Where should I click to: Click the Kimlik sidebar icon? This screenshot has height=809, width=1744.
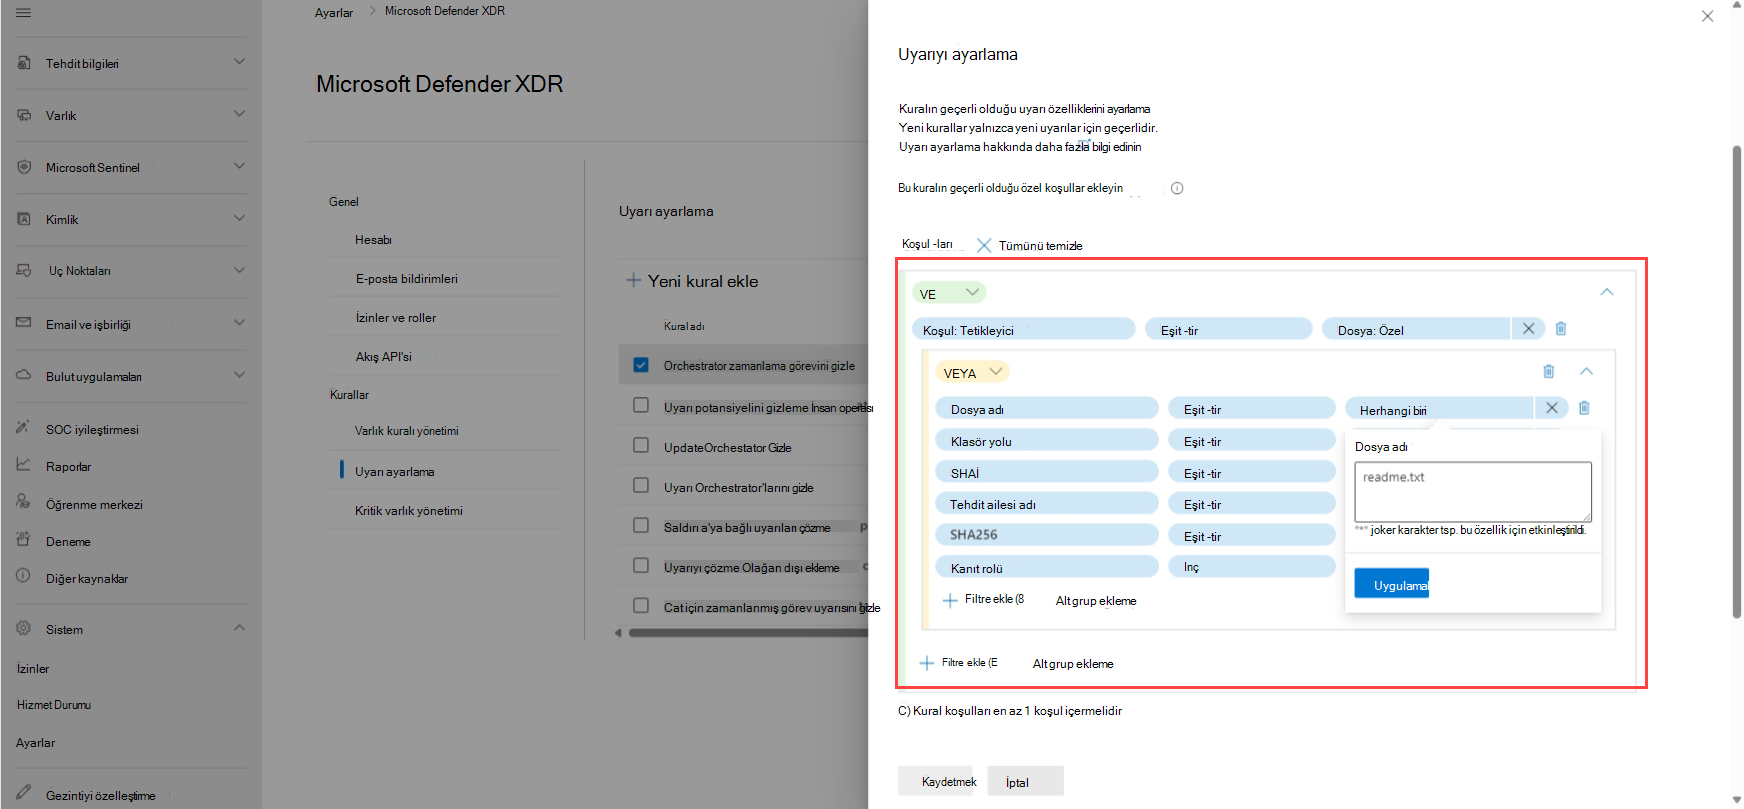24,219
